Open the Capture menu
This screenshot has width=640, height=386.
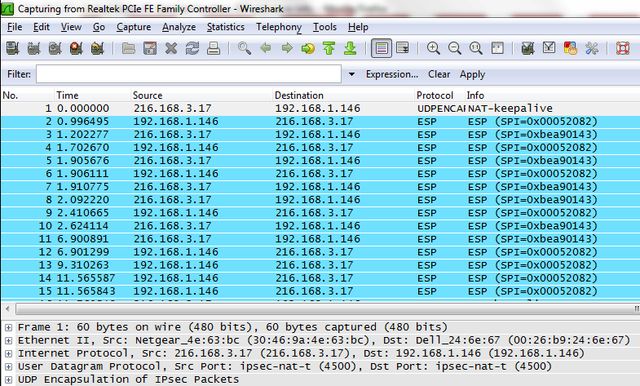(133, 27)
